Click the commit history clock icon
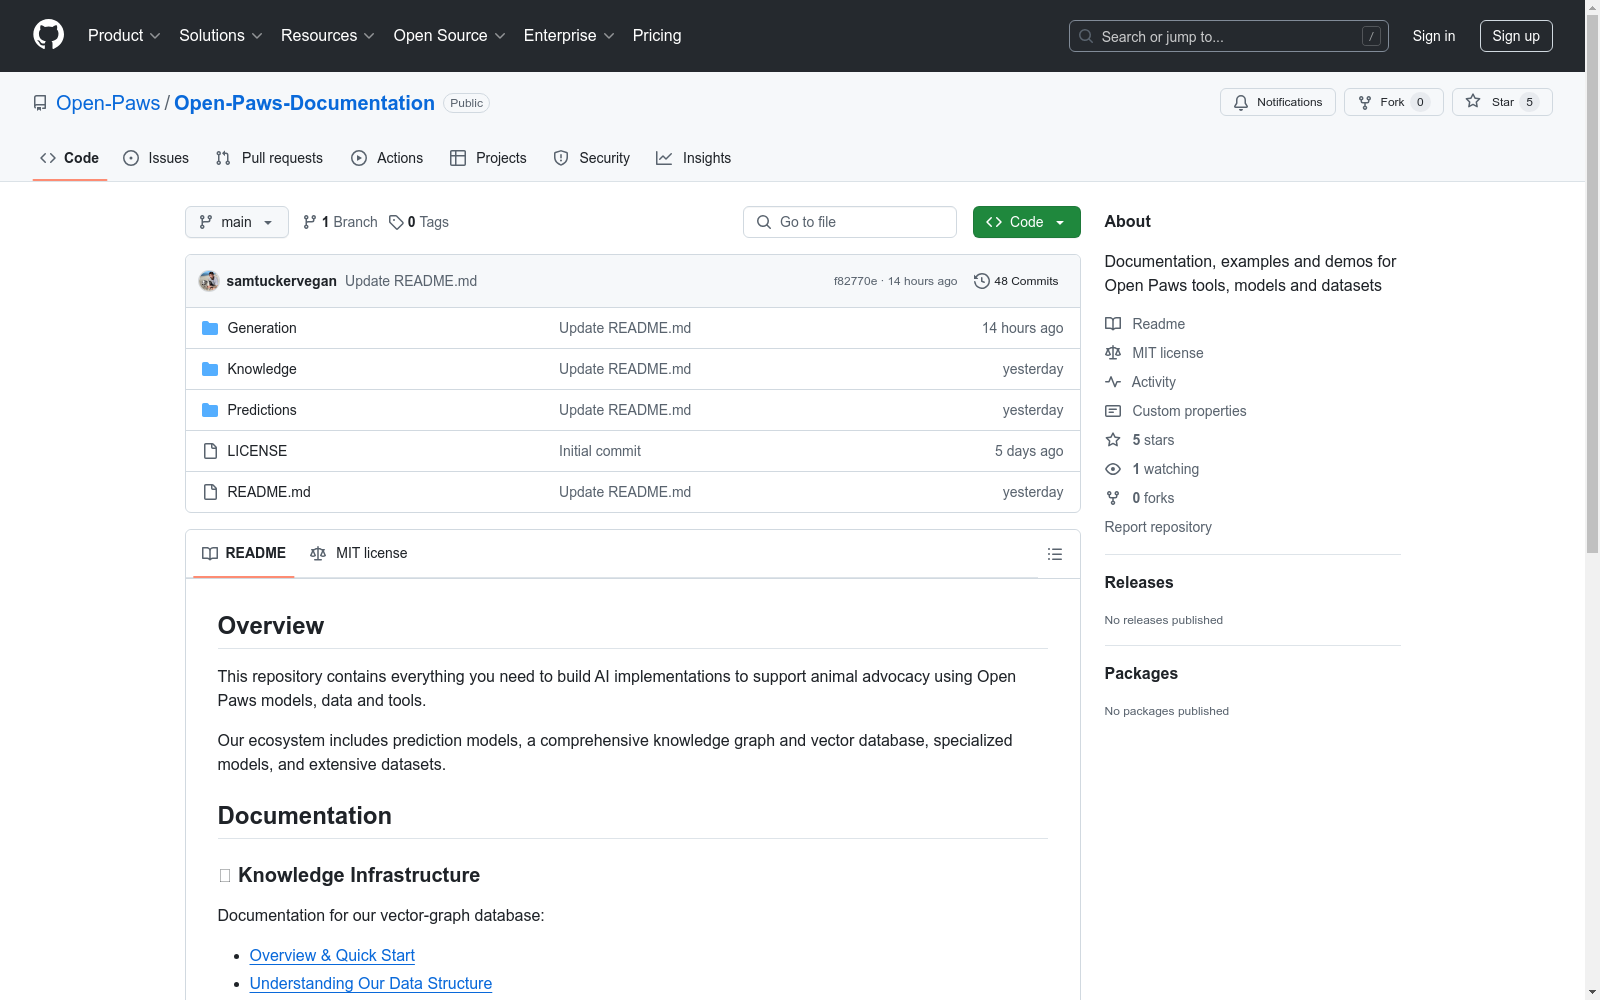This screenshot has width=1600, height=1000. click(x=982, y=281)
